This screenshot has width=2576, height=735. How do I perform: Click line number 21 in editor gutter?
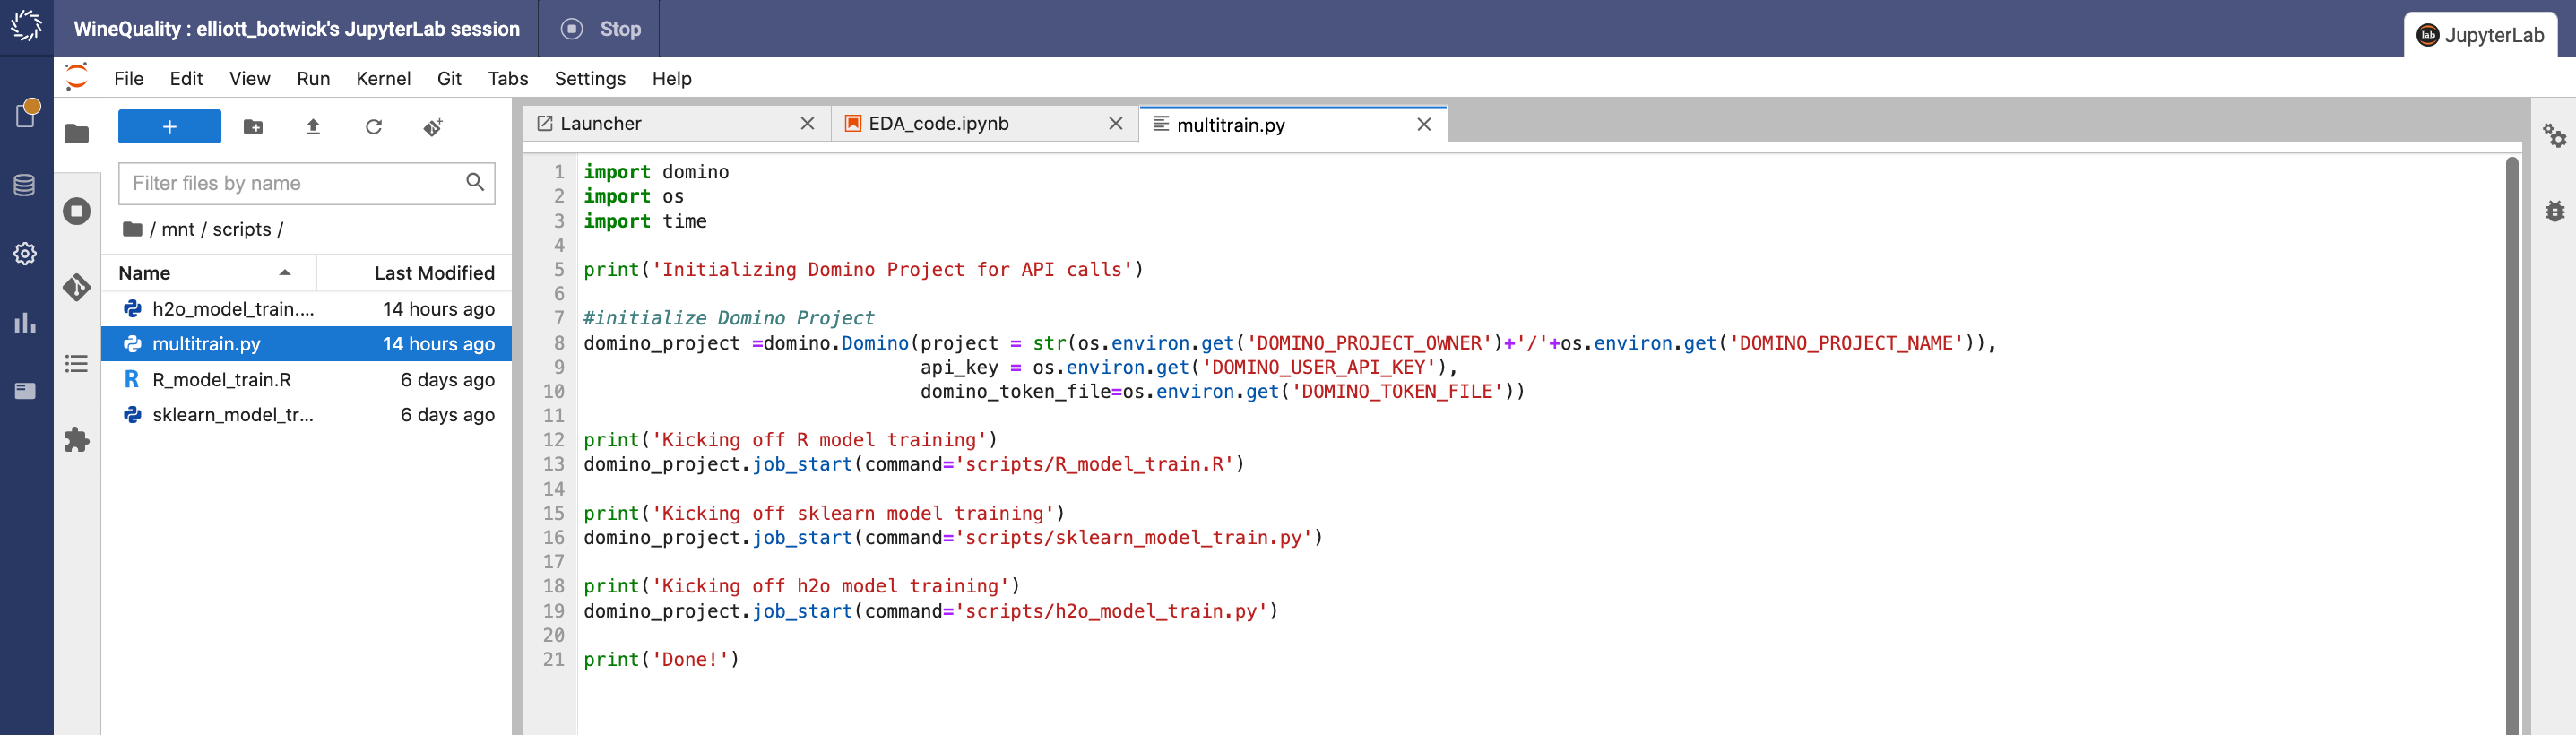pyautogui.click(x=554, y=659)
